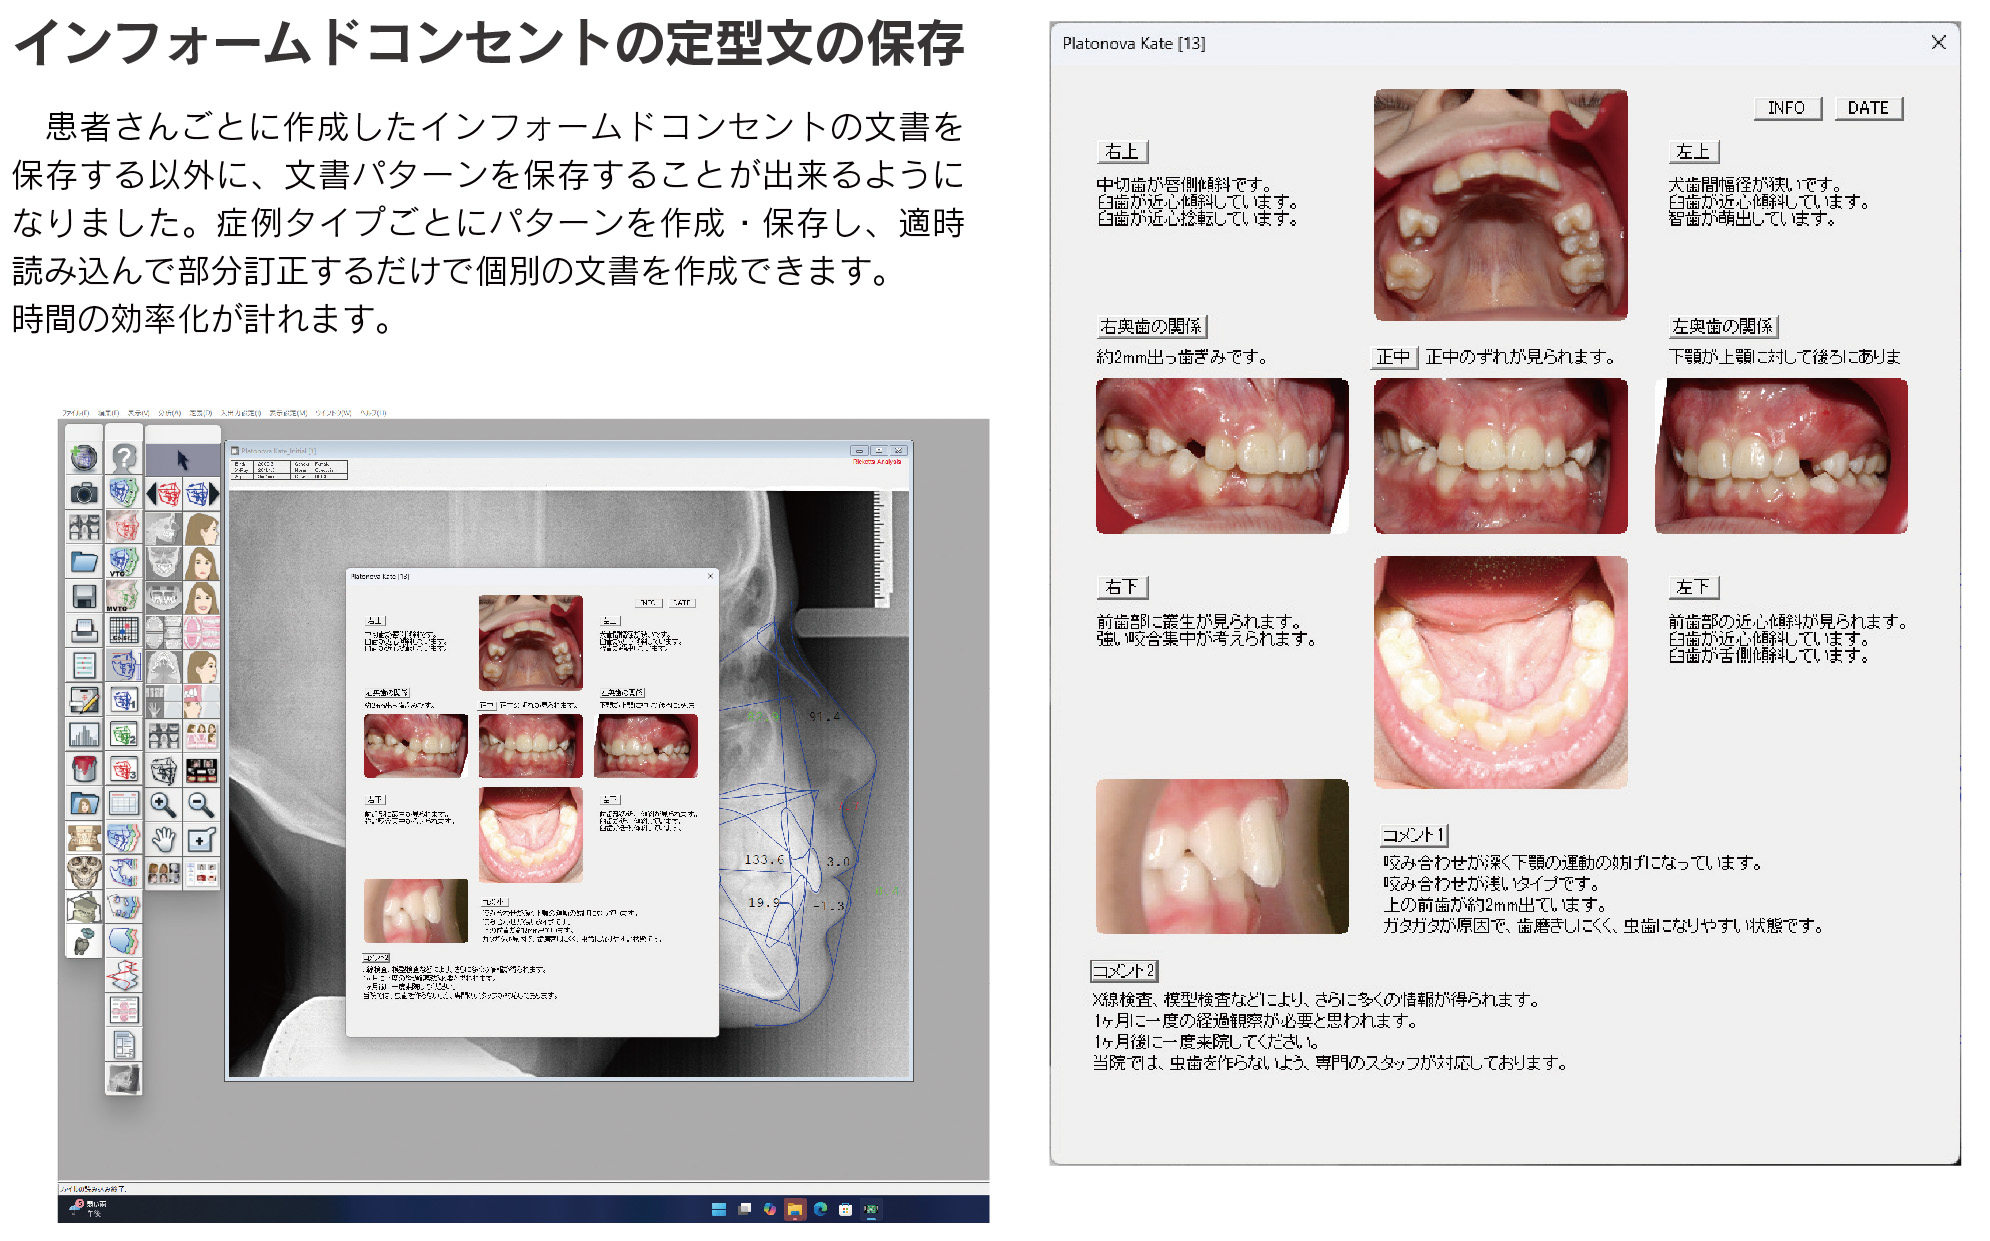
Task: Click the red tracing number 3 icon
Action: (x=124, y=769)
